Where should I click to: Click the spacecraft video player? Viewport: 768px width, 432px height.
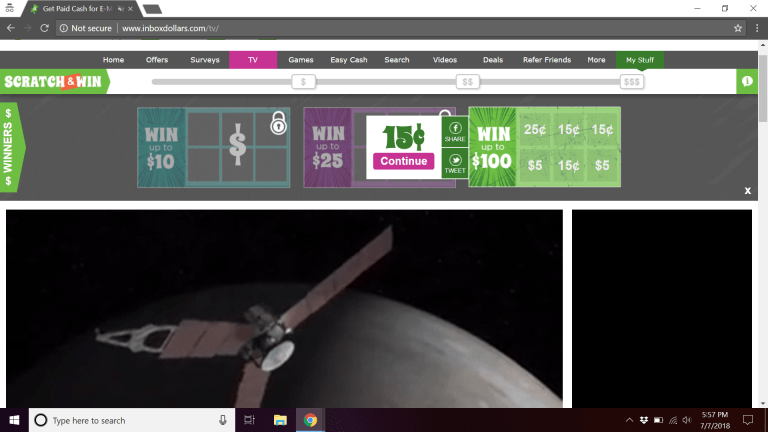click(x=284, y=309)
